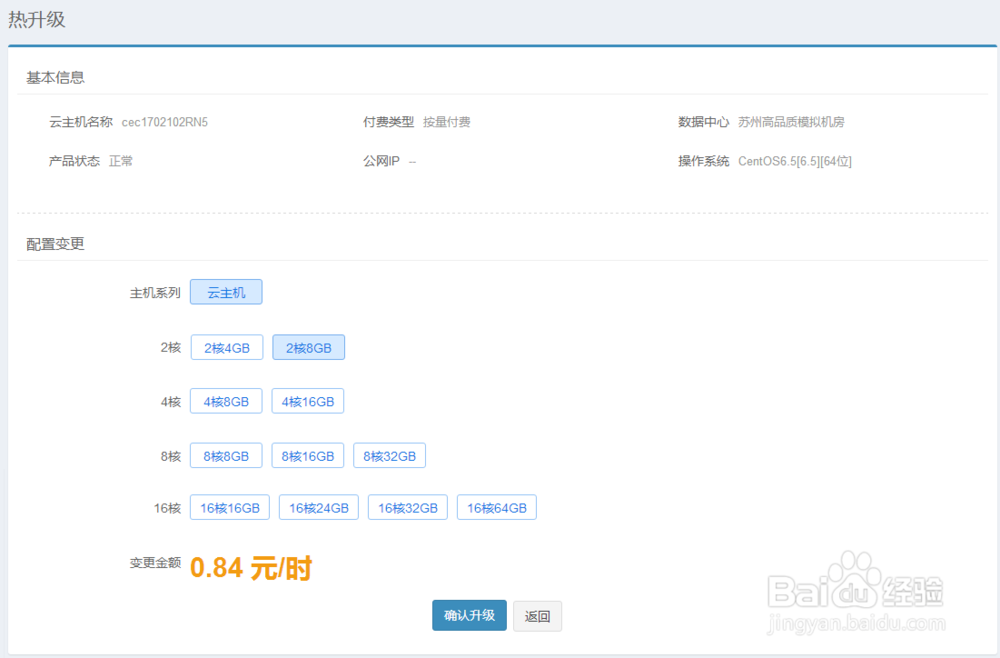Choose the 16核24GB configuration
Image resolution: width=1000 pixels, height=658 pixels.
click(318, 507)
